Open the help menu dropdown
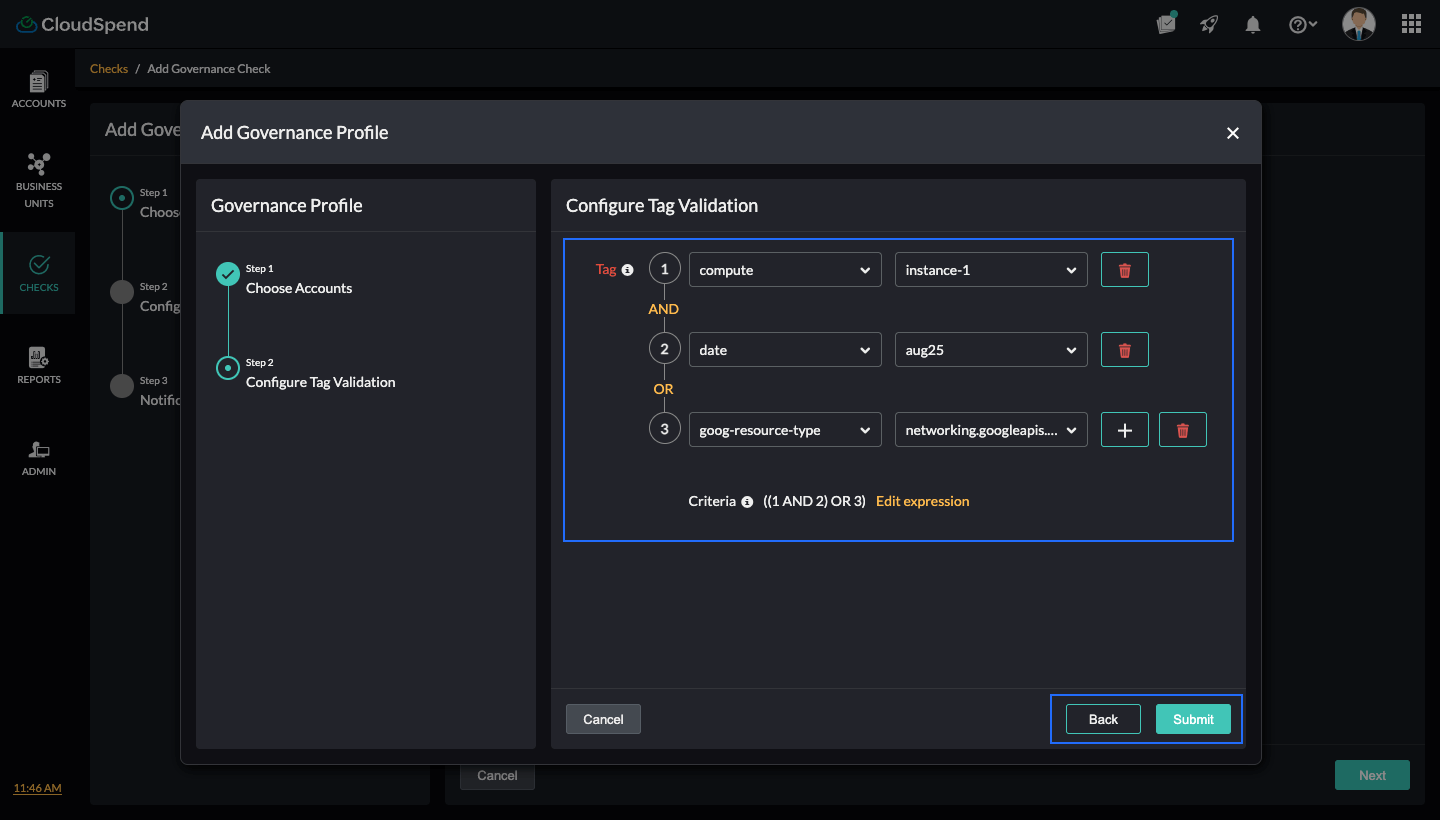 1302,25
